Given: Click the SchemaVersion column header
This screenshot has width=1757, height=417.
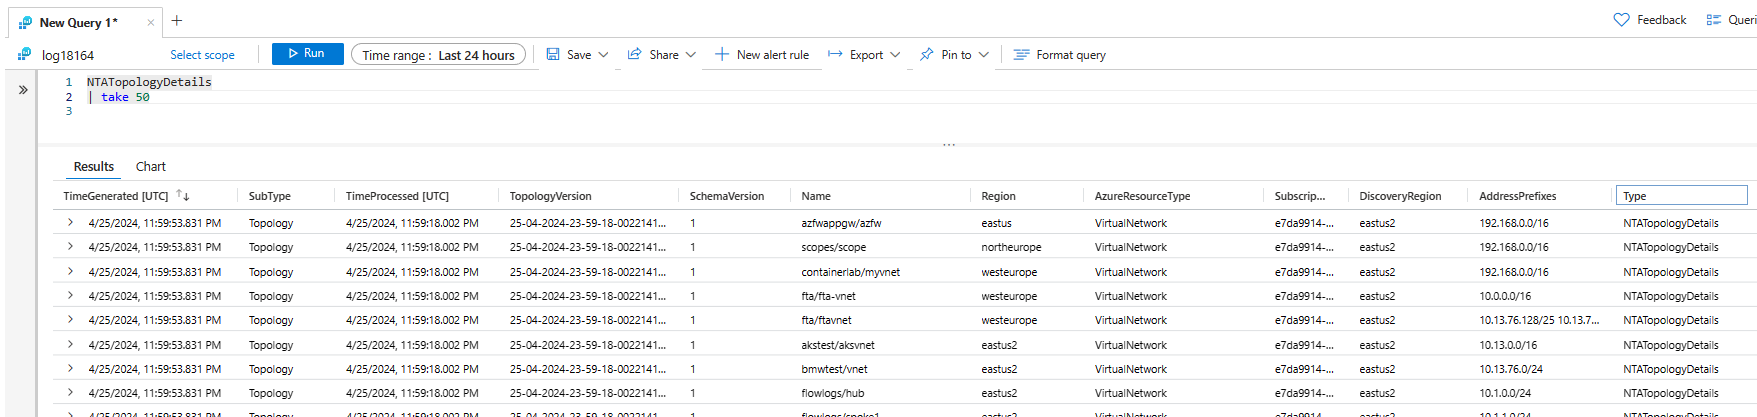Looking at the screenshot, I should [727, 196].
